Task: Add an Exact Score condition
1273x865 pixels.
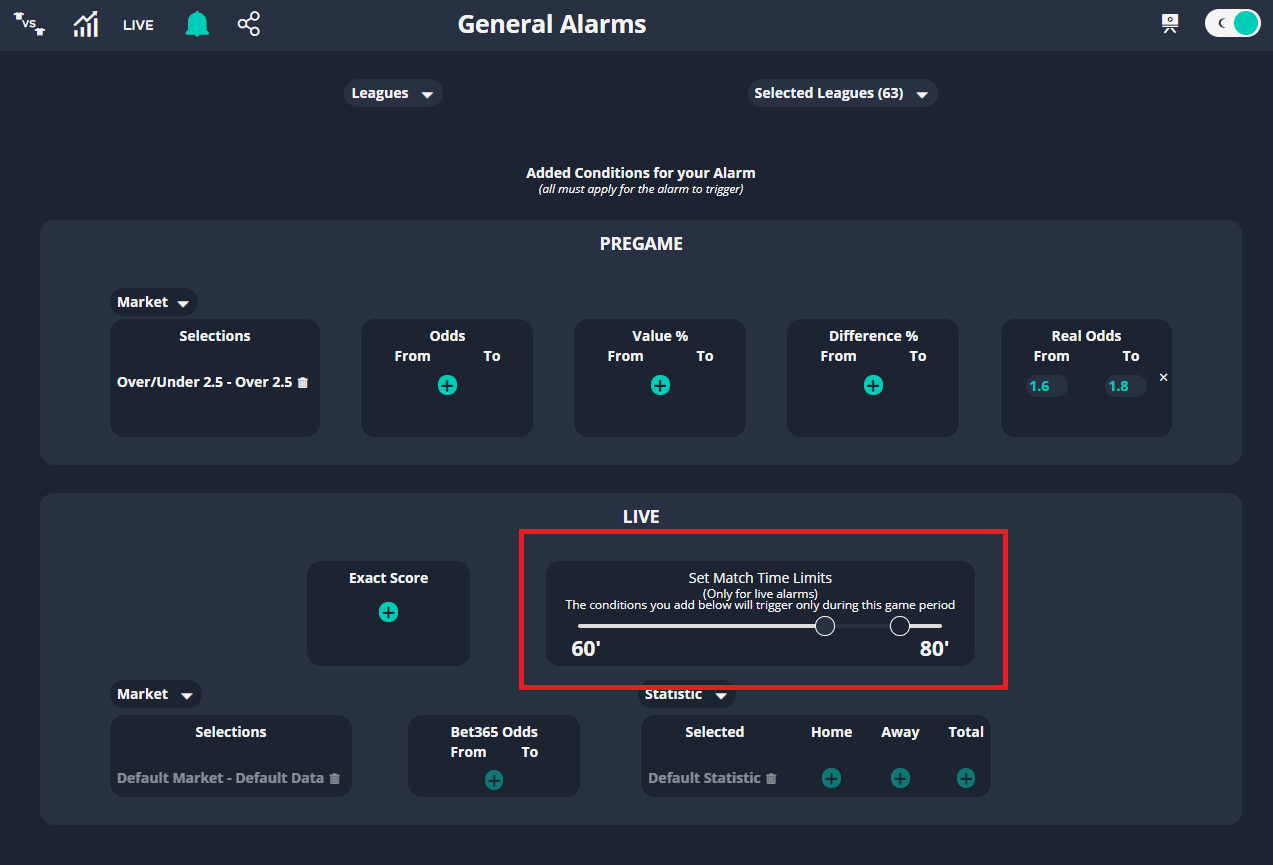Action: [x=388, y=612]
